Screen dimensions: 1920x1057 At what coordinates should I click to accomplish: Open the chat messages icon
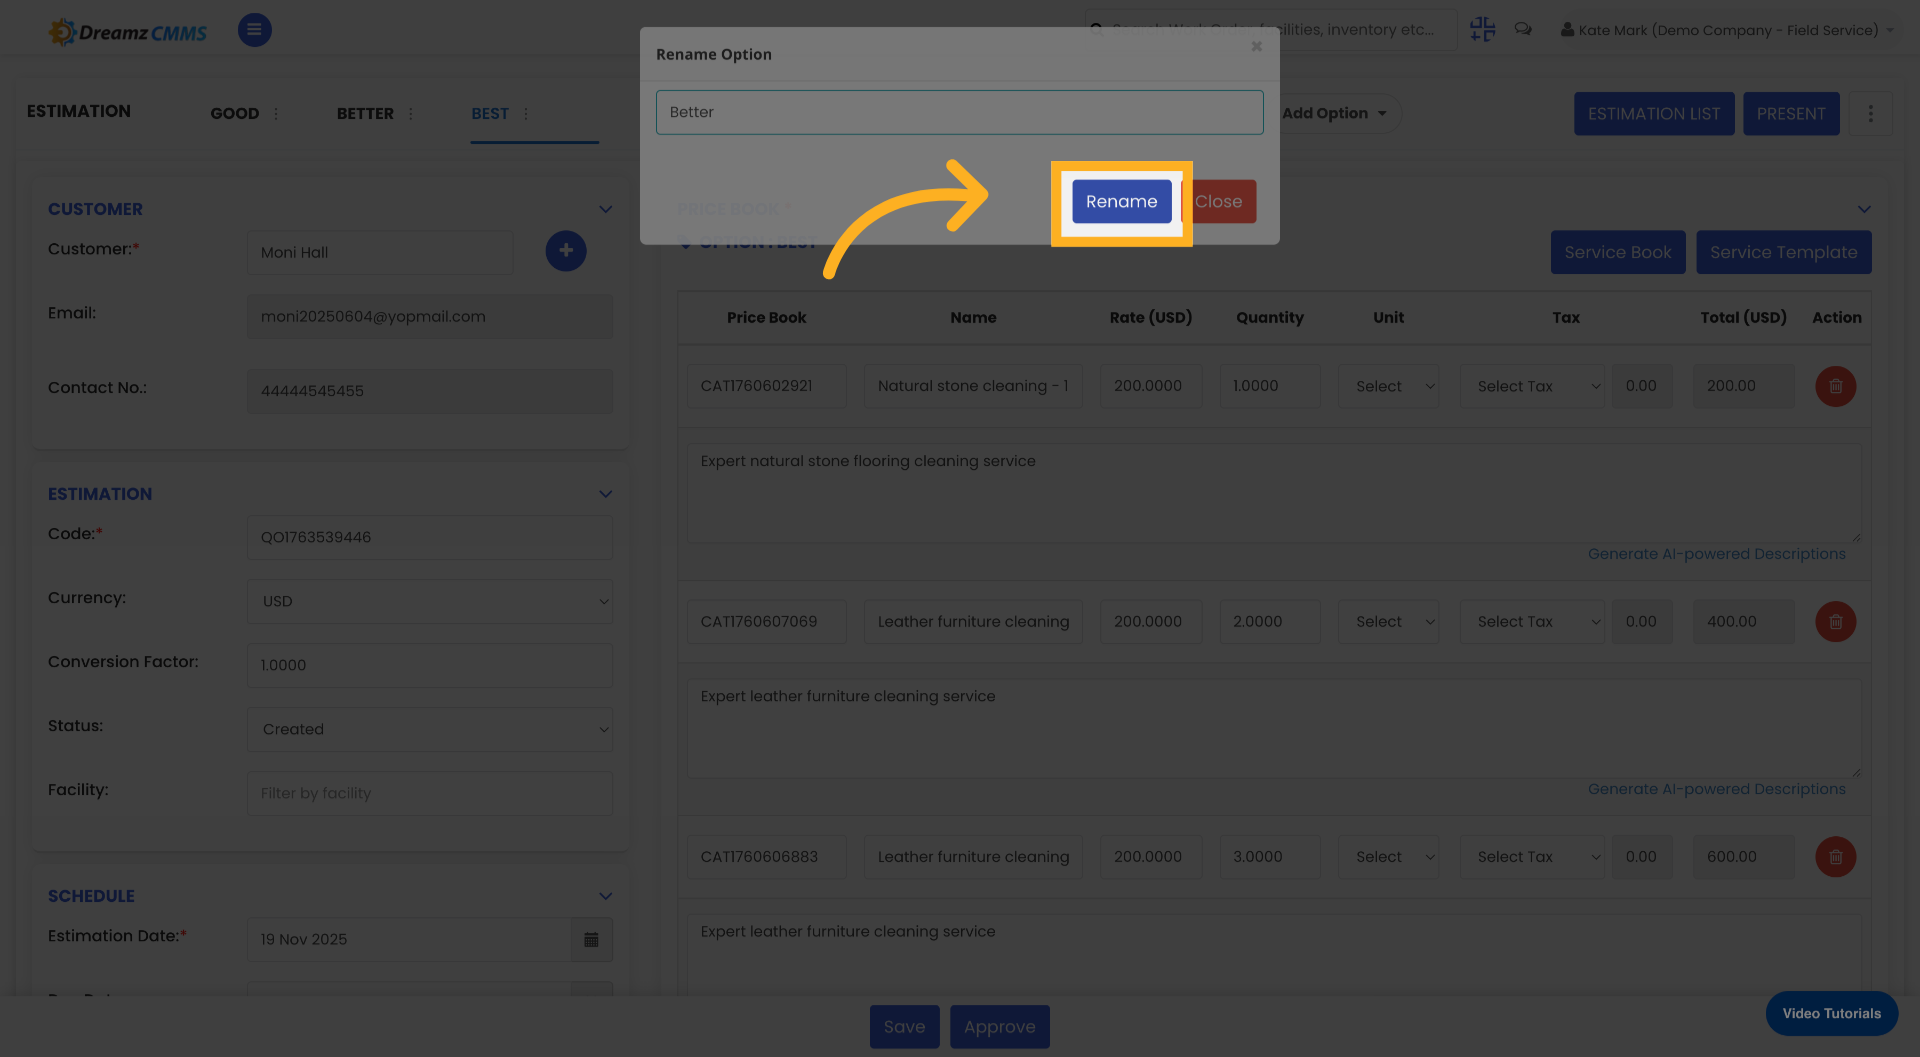(x=1523, y=29)
